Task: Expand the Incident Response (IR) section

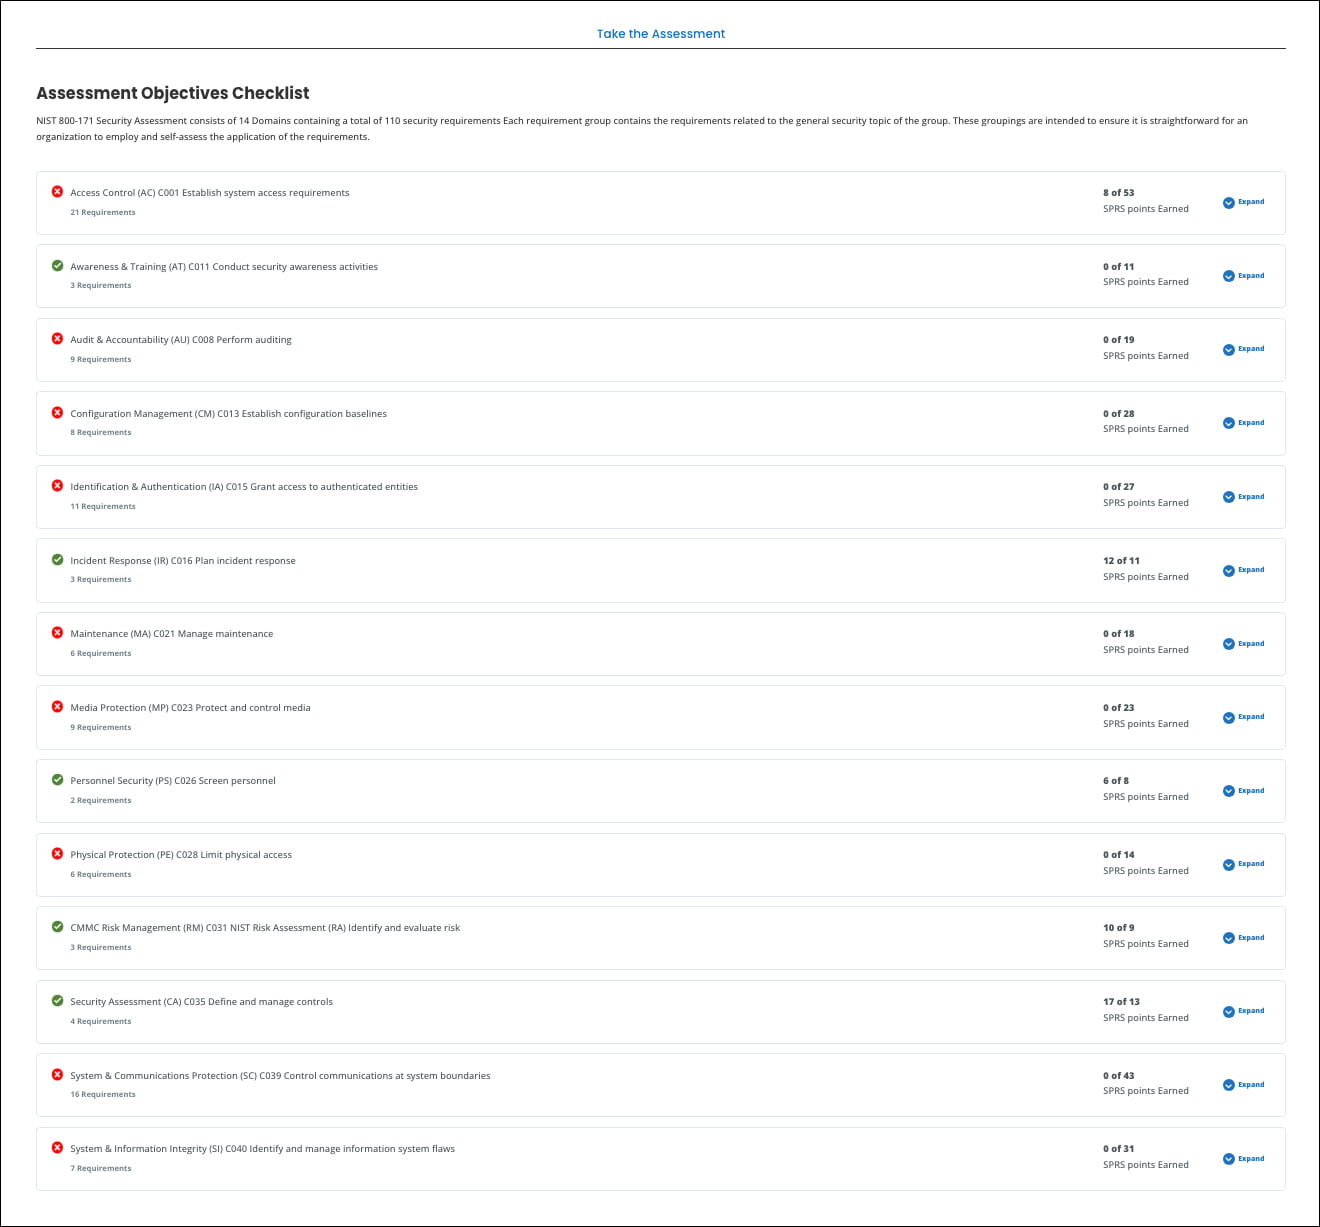Action: 1243,570
